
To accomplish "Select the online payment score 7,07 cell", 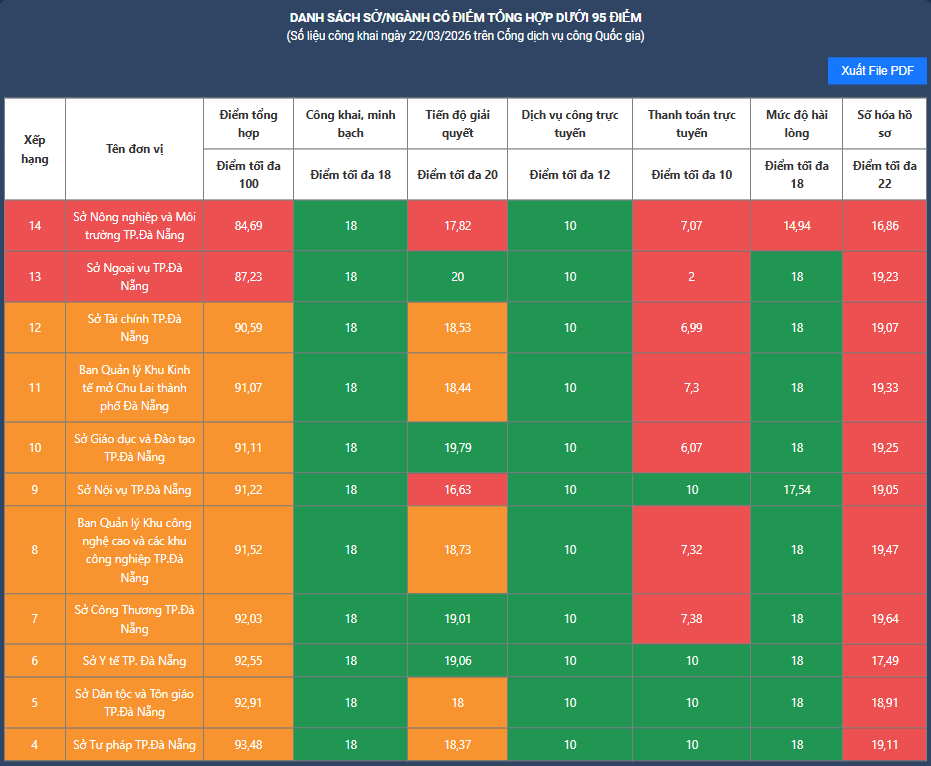I will [692, 226].
